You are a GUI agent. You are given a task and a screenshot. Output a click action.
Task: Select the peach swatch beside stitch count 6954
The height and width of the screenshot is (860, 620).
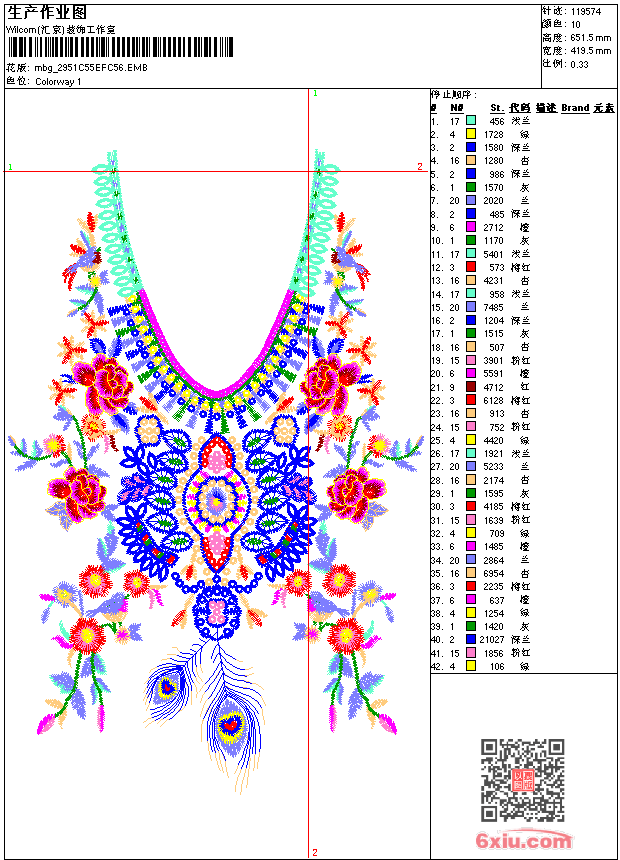click(x=471, y=573)
